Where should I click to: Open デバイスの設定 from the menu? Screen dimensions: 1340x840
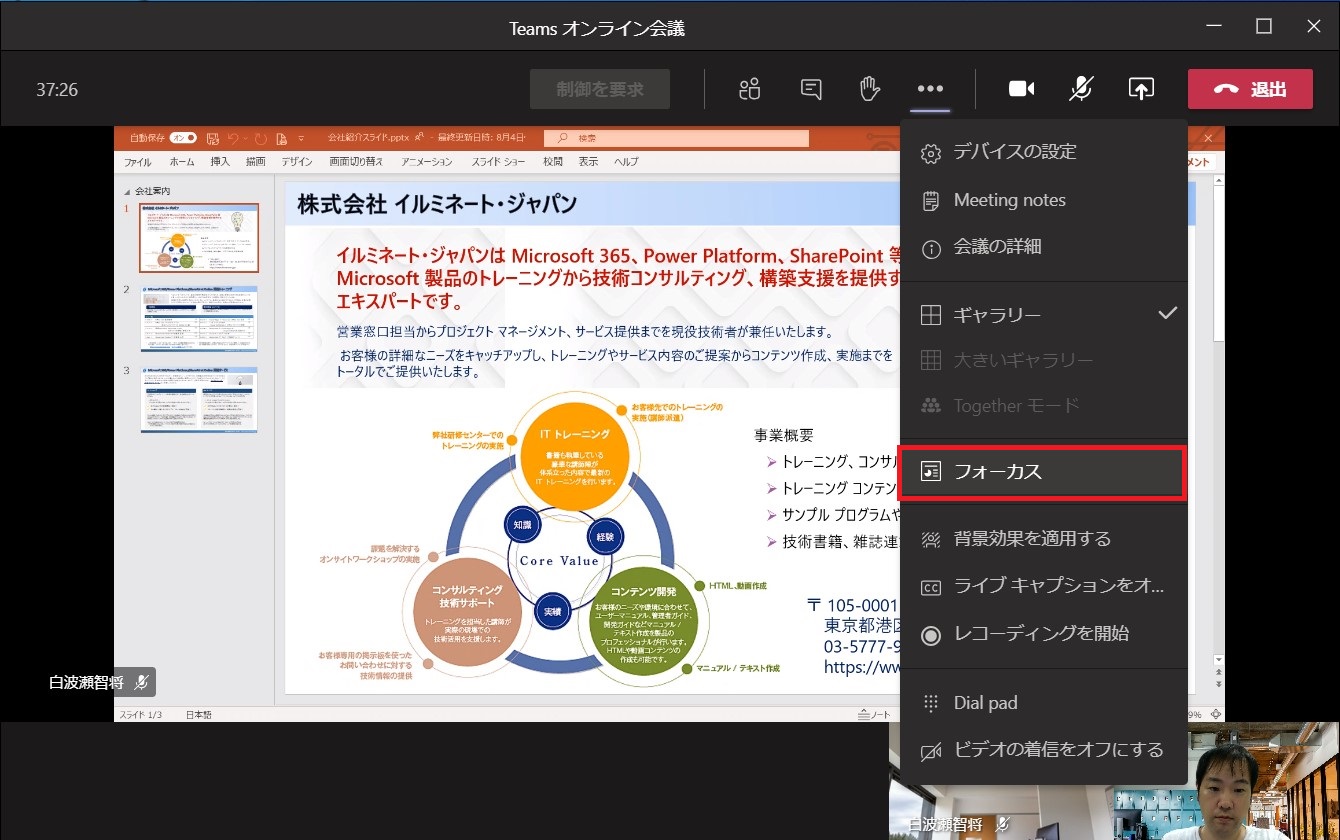(x=1044, y=152)
